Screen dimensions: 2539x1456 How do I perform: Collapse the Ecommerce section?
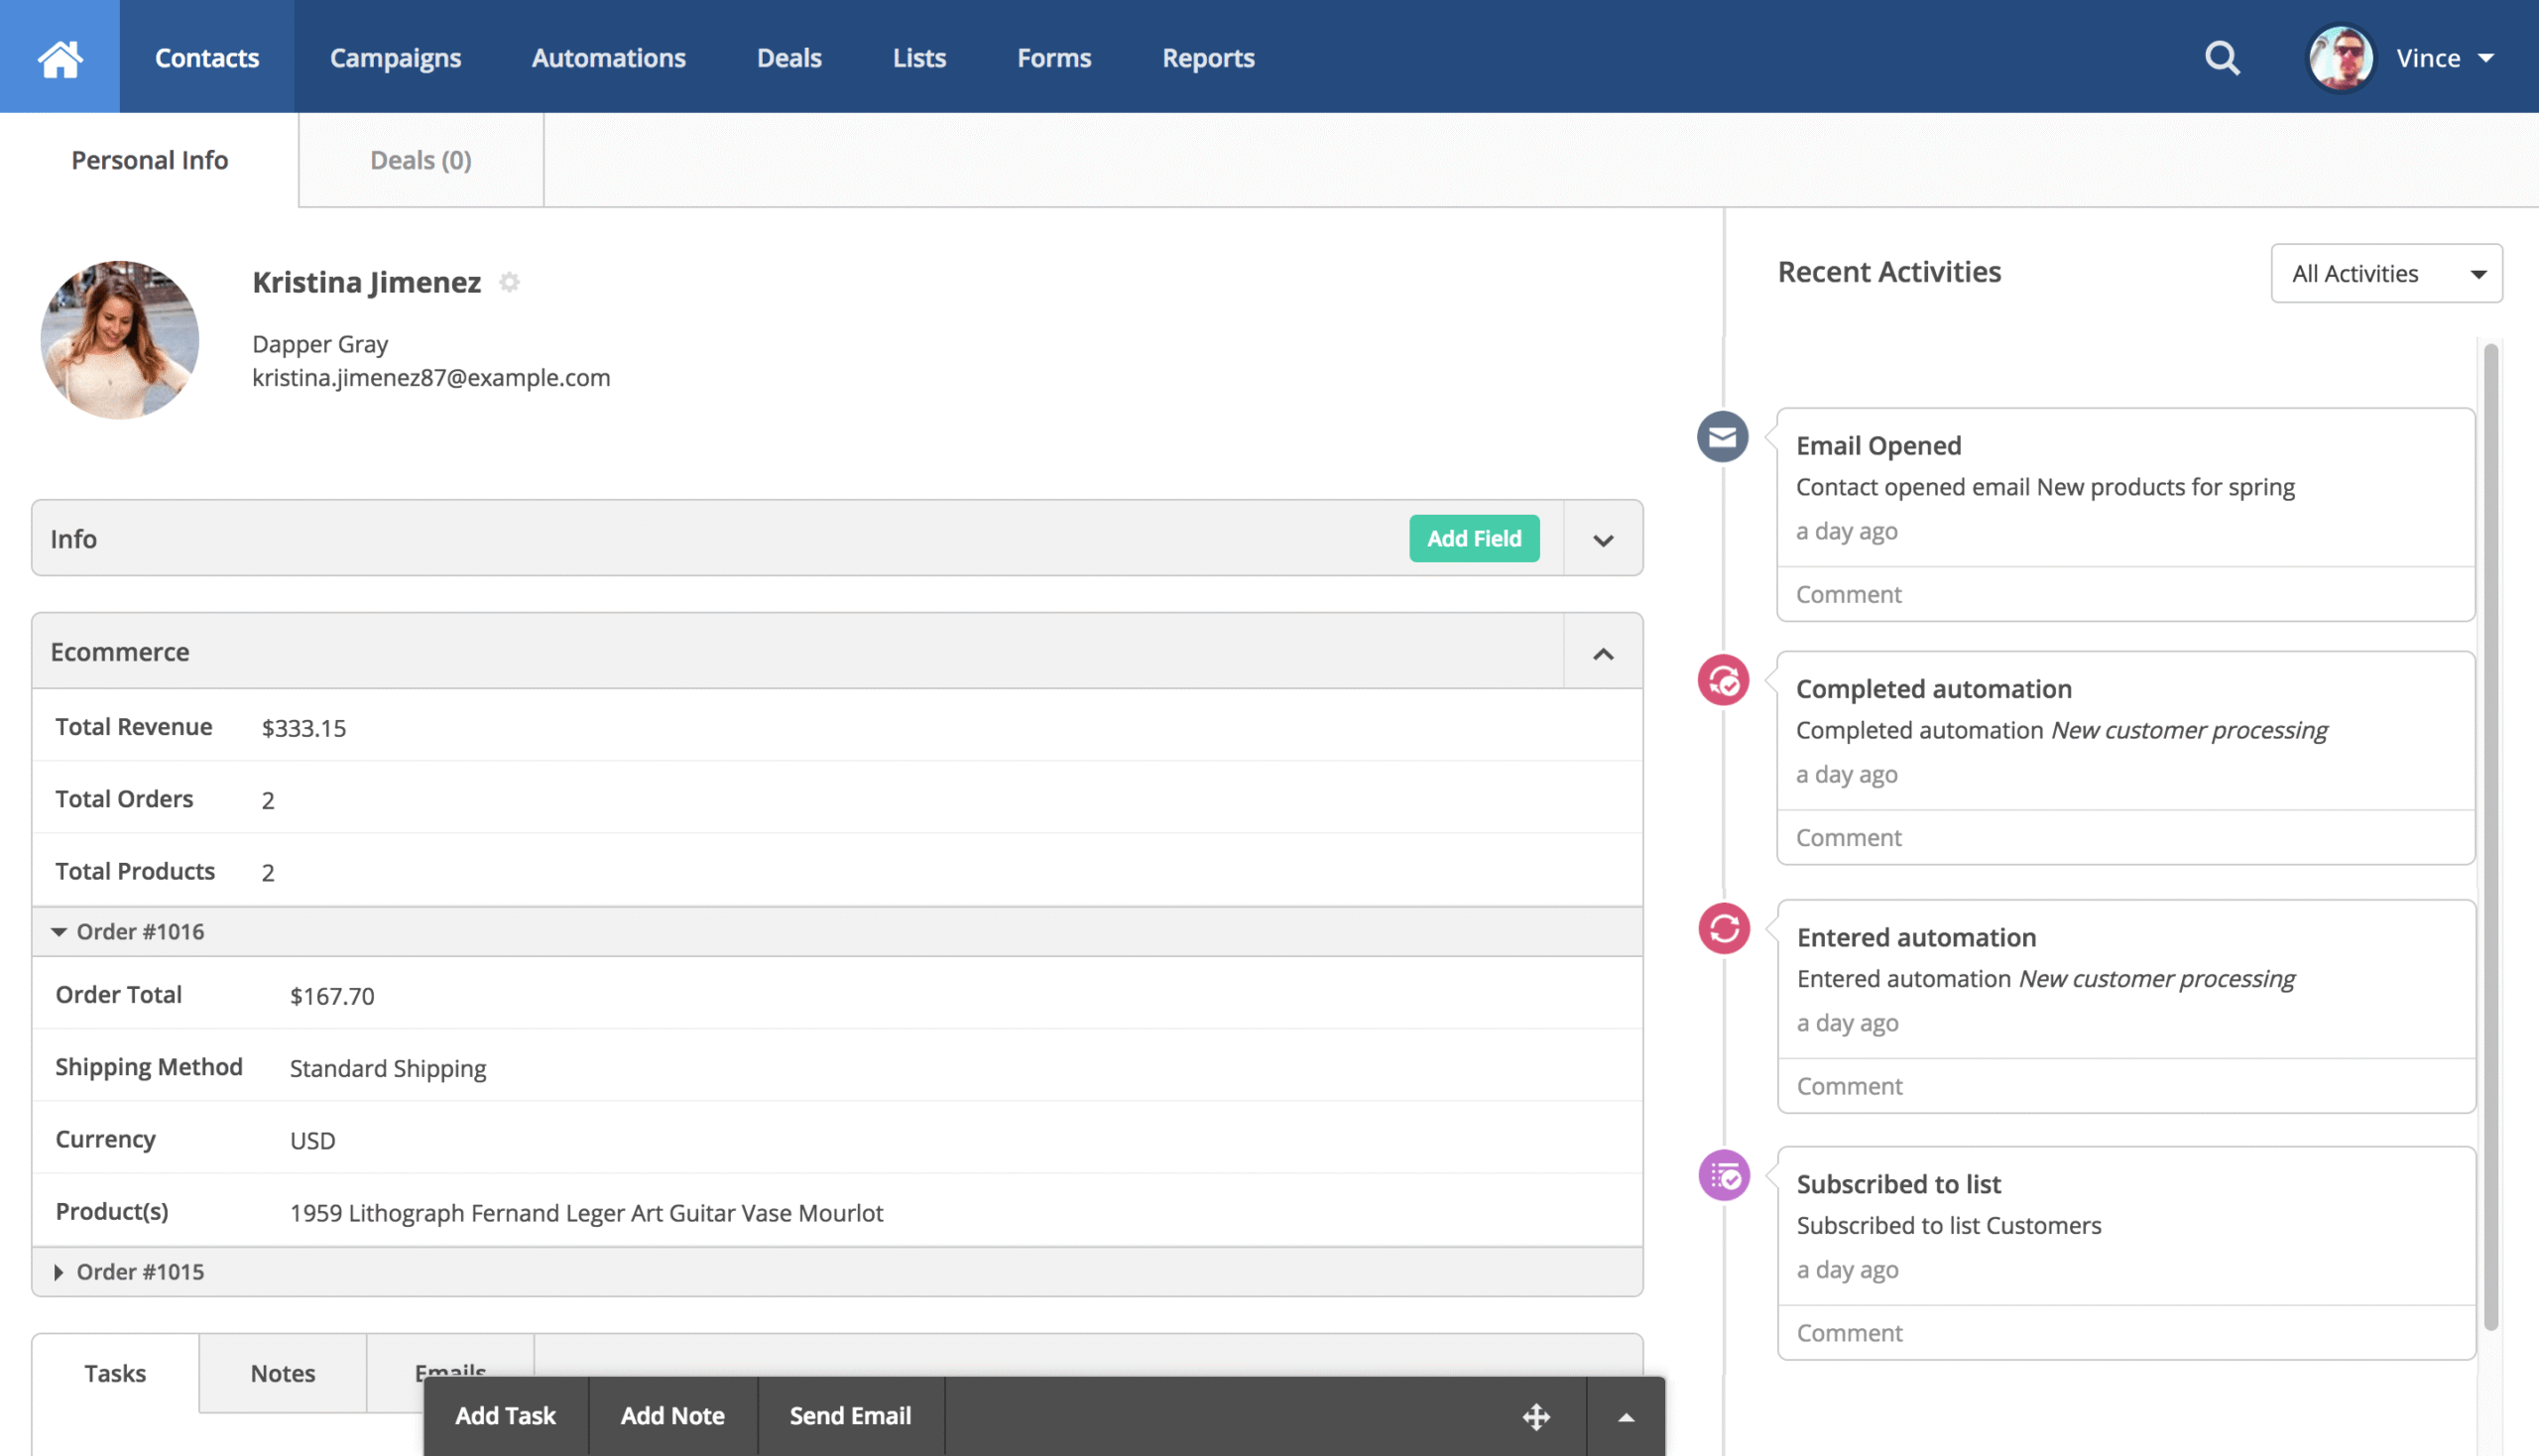(x=1604, y=652)
